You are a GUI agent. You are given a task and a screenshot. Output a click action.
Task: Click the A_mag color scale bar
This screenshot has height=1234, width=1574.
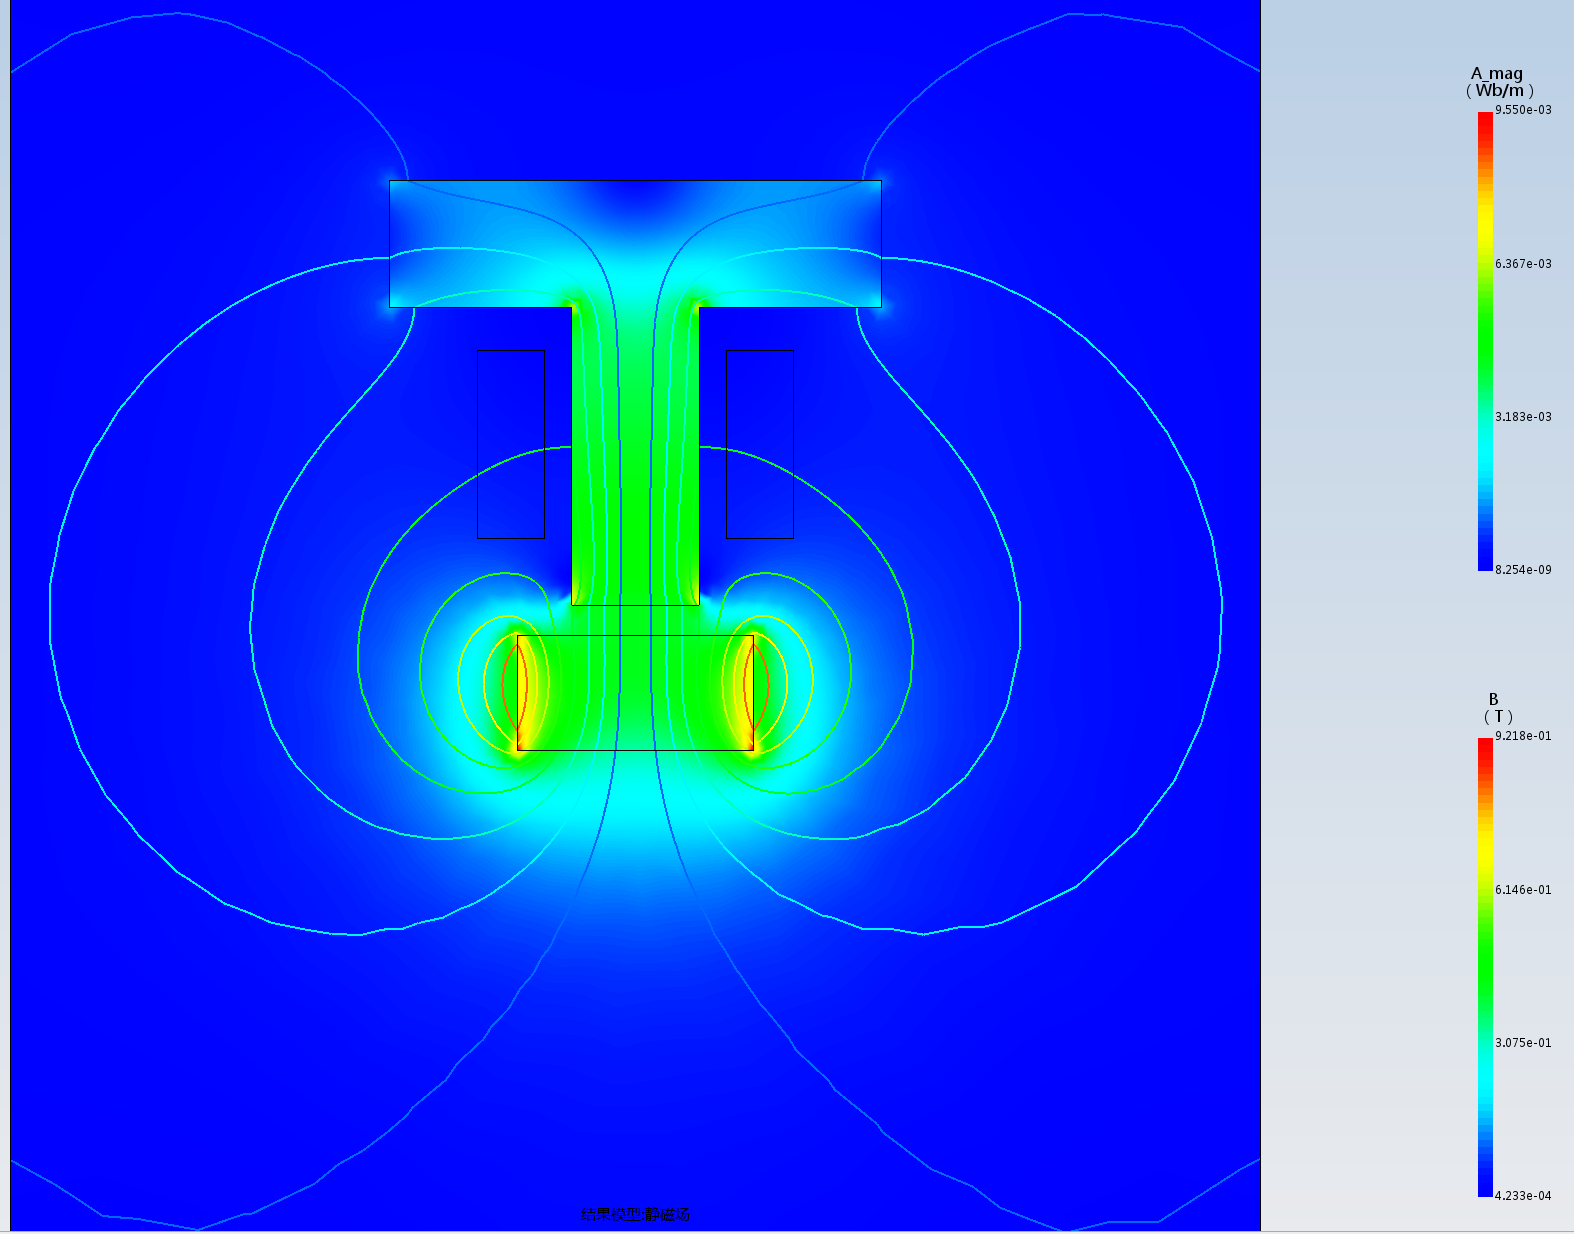coord(1485,341)
